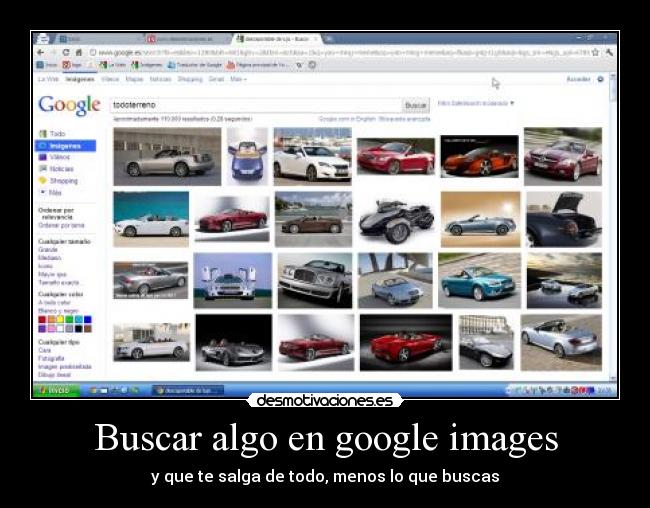Select Imágenes in left sidebar
The width and height of the screenshot is (650, 508).
point(65,146)
